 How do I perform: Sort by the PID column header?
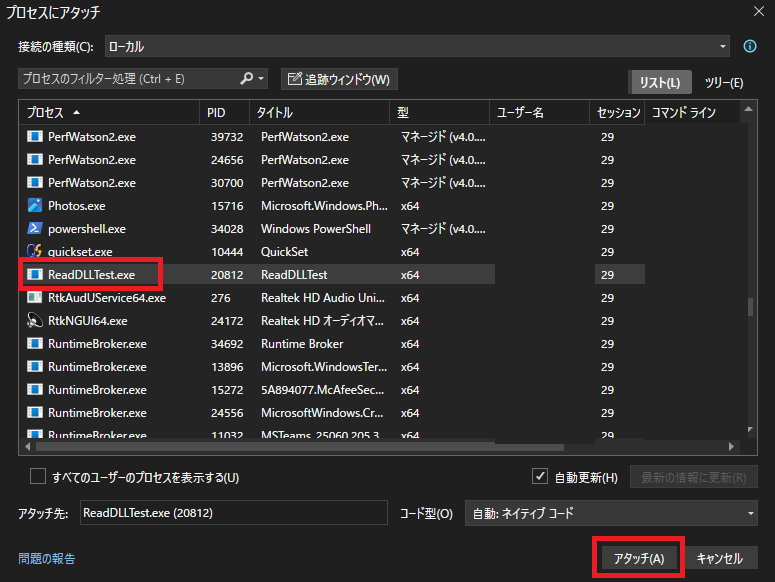coord(217,113)
